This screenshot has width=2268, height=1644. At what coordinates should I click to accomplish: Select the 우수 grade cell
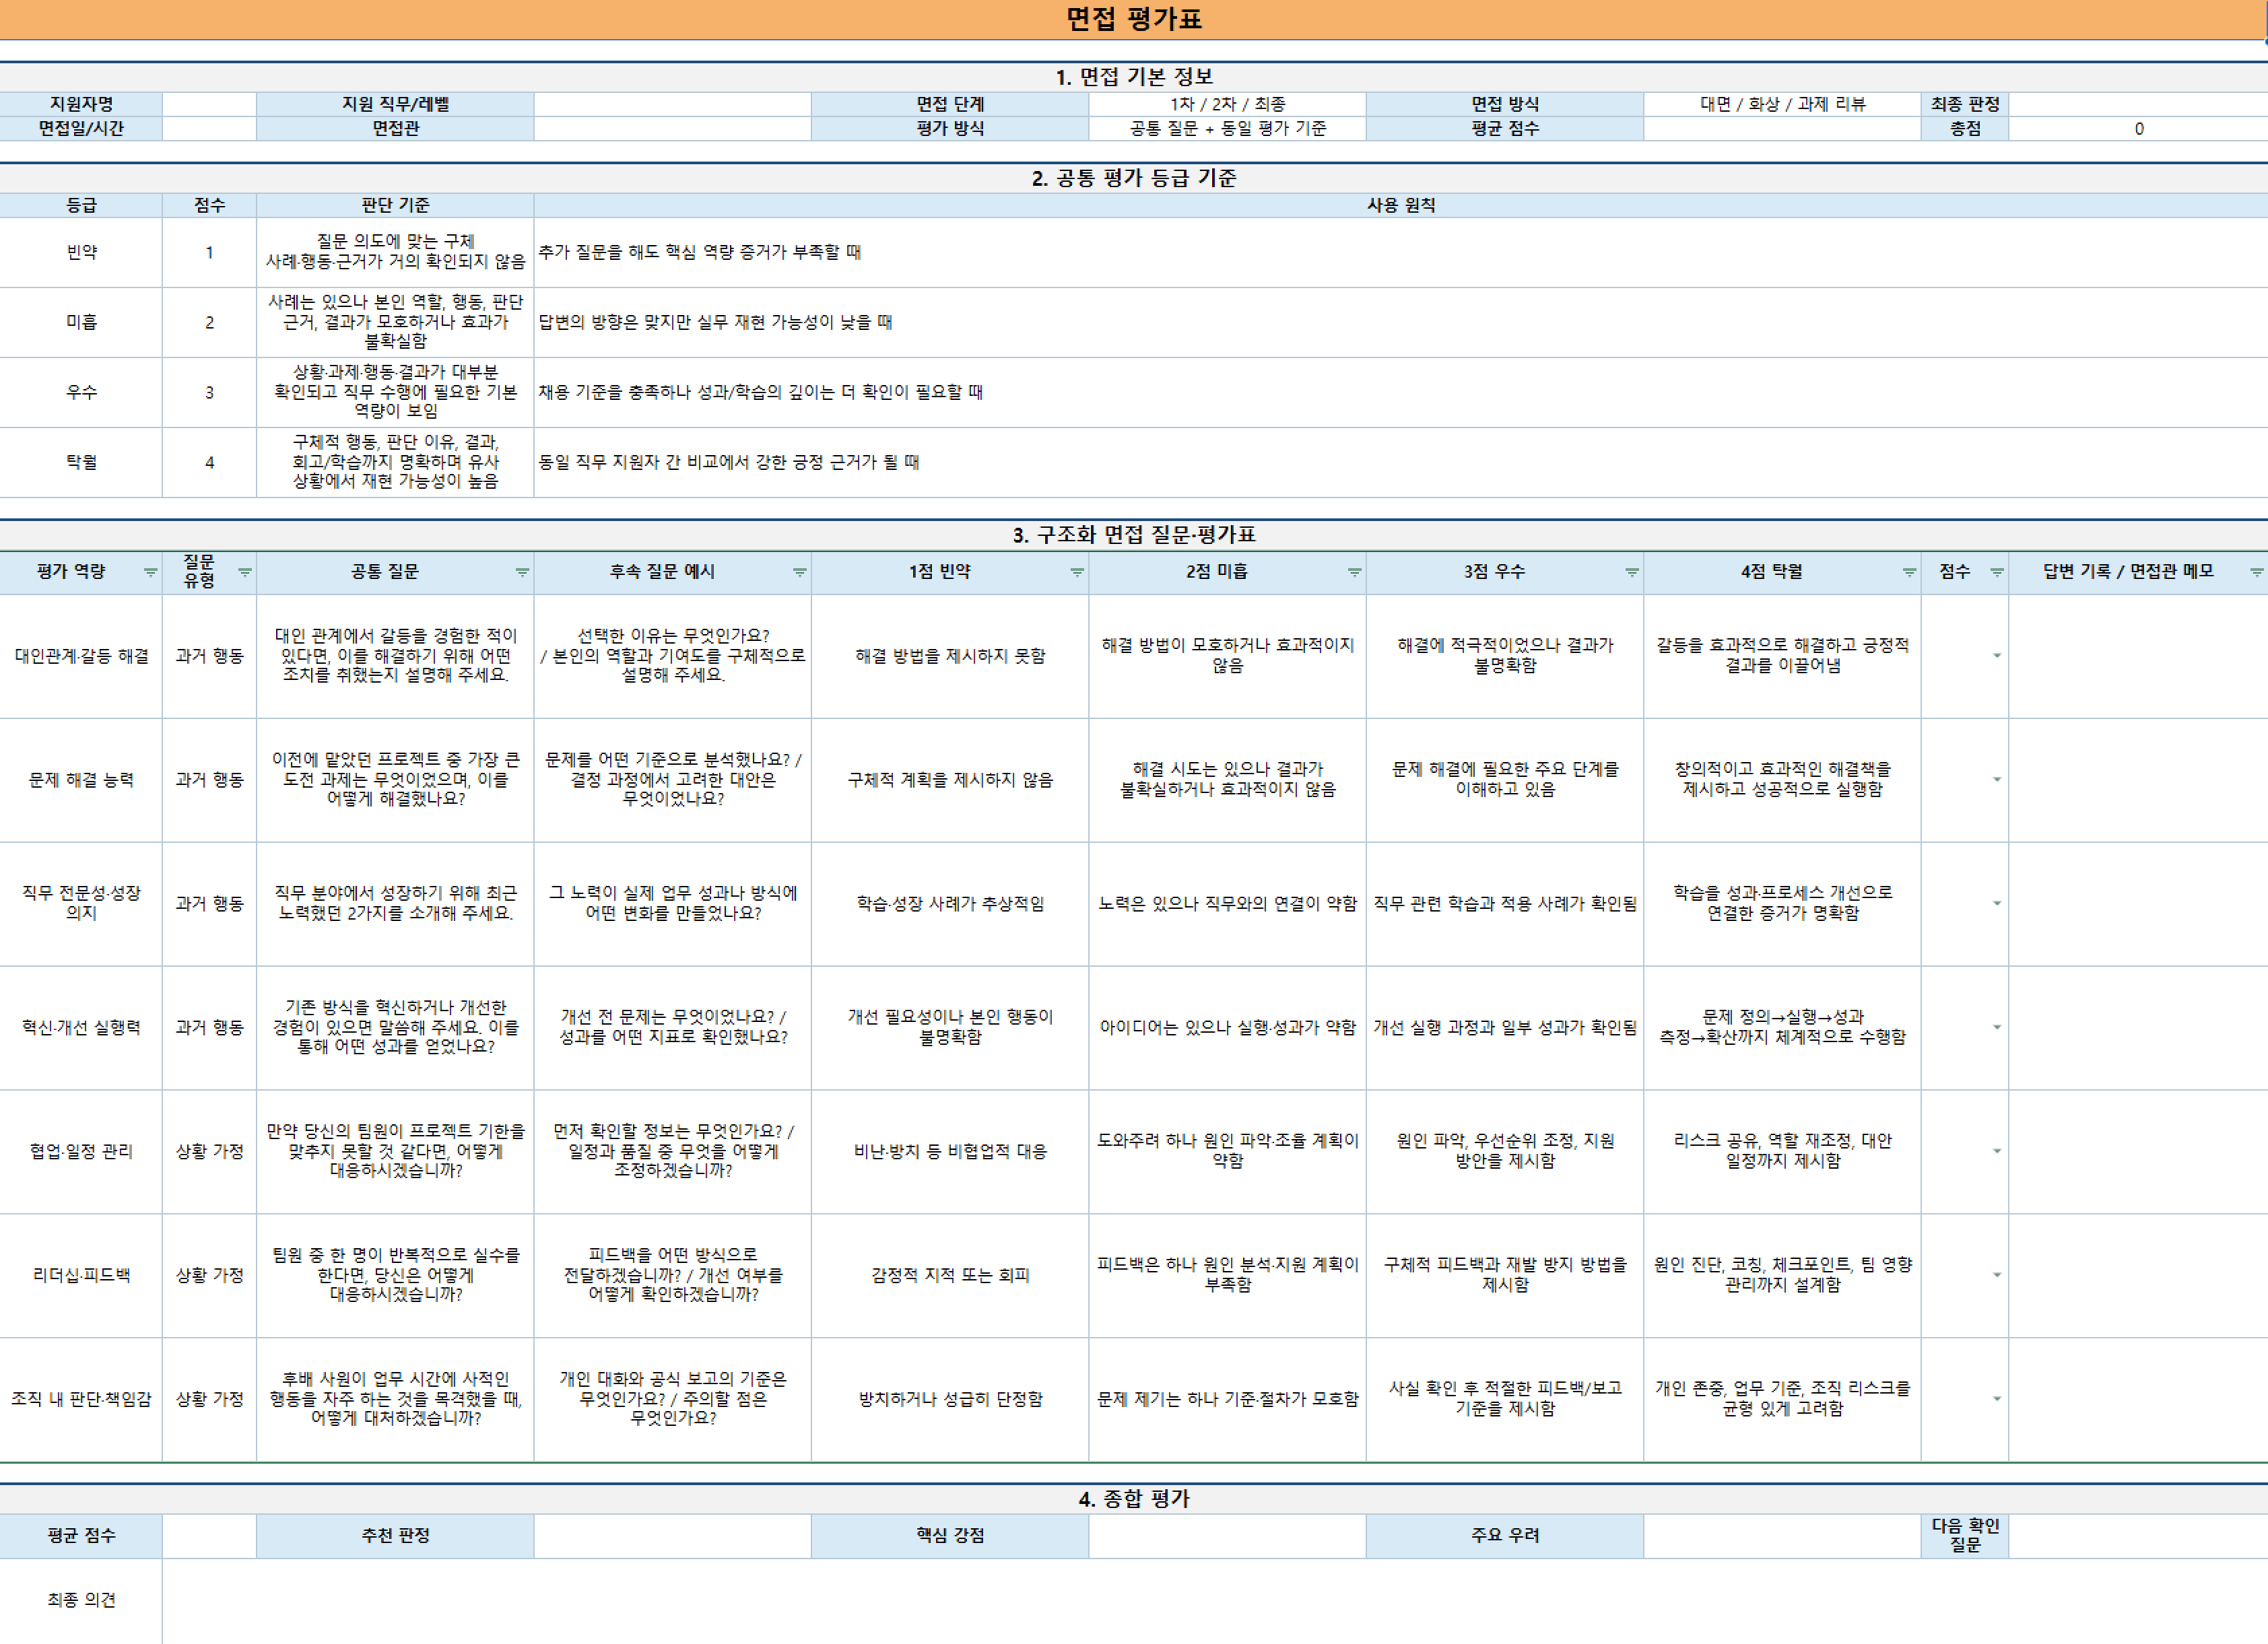point(81,393)
